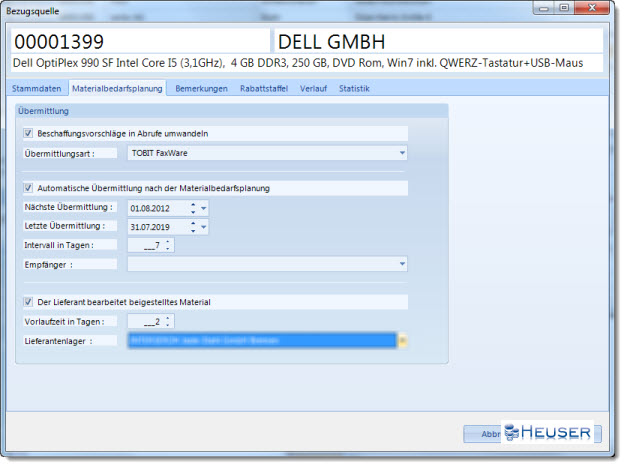Click the DELL GMBH supplier name field
This screenshot has width=625, height=467.
click(x=438, y=41)
